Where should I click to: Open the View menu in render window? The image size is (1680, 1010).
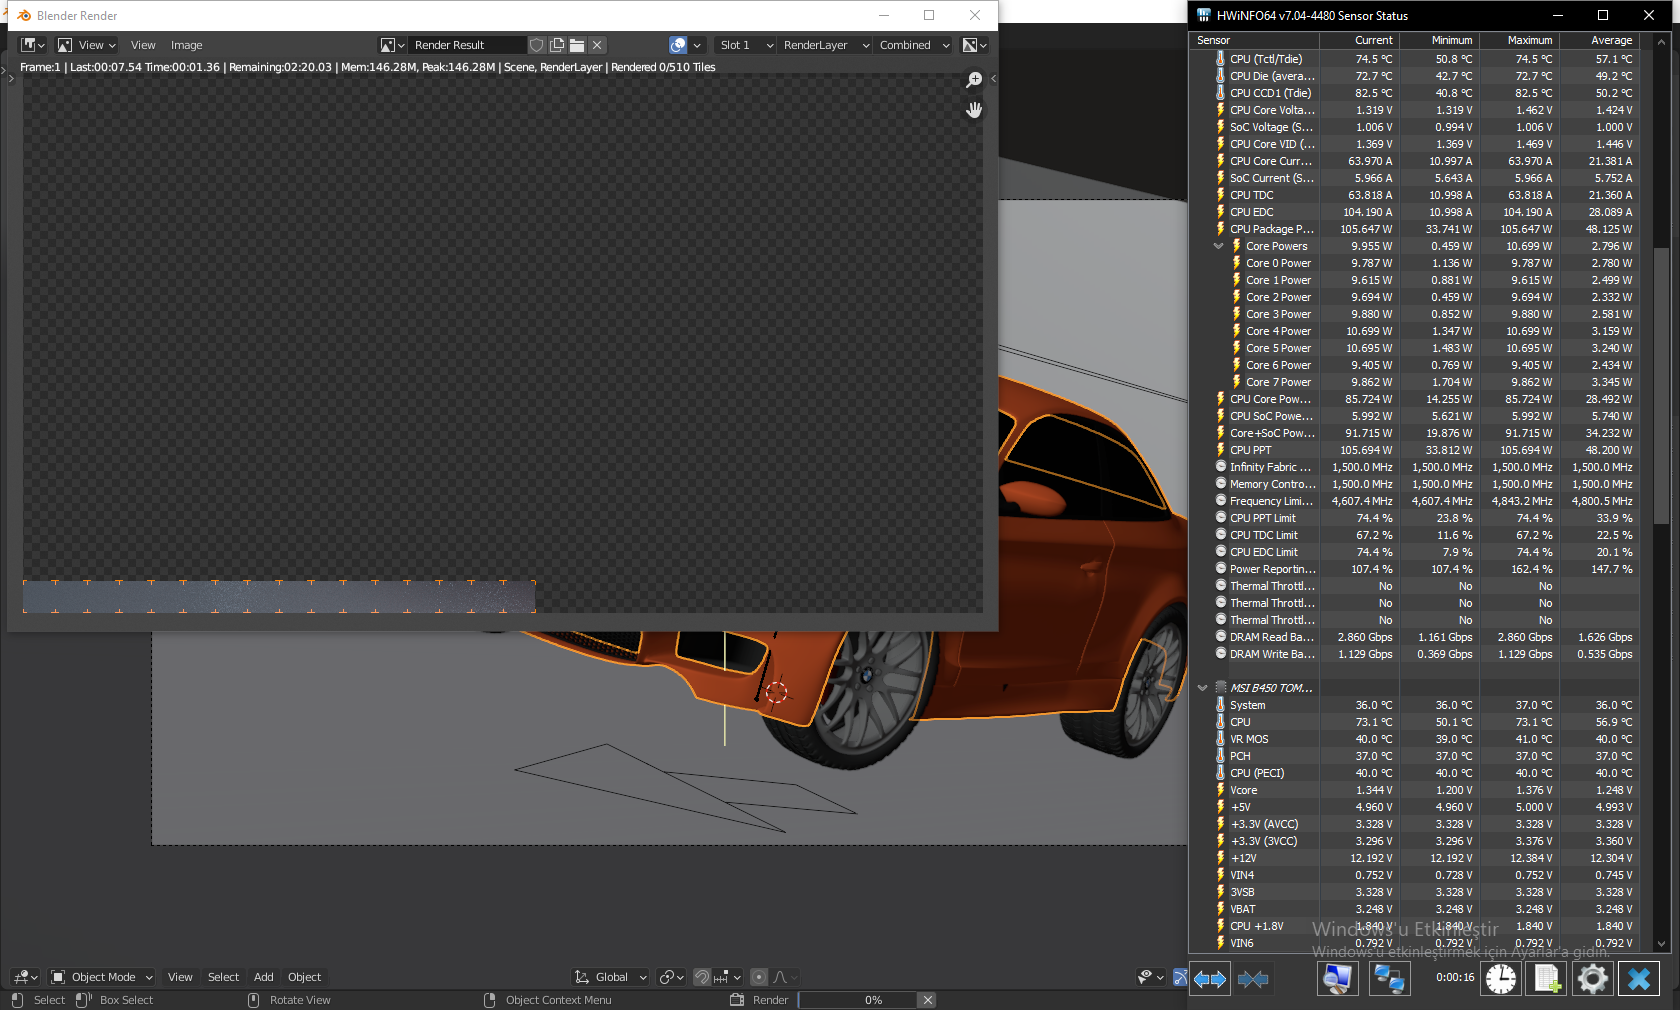143,45
